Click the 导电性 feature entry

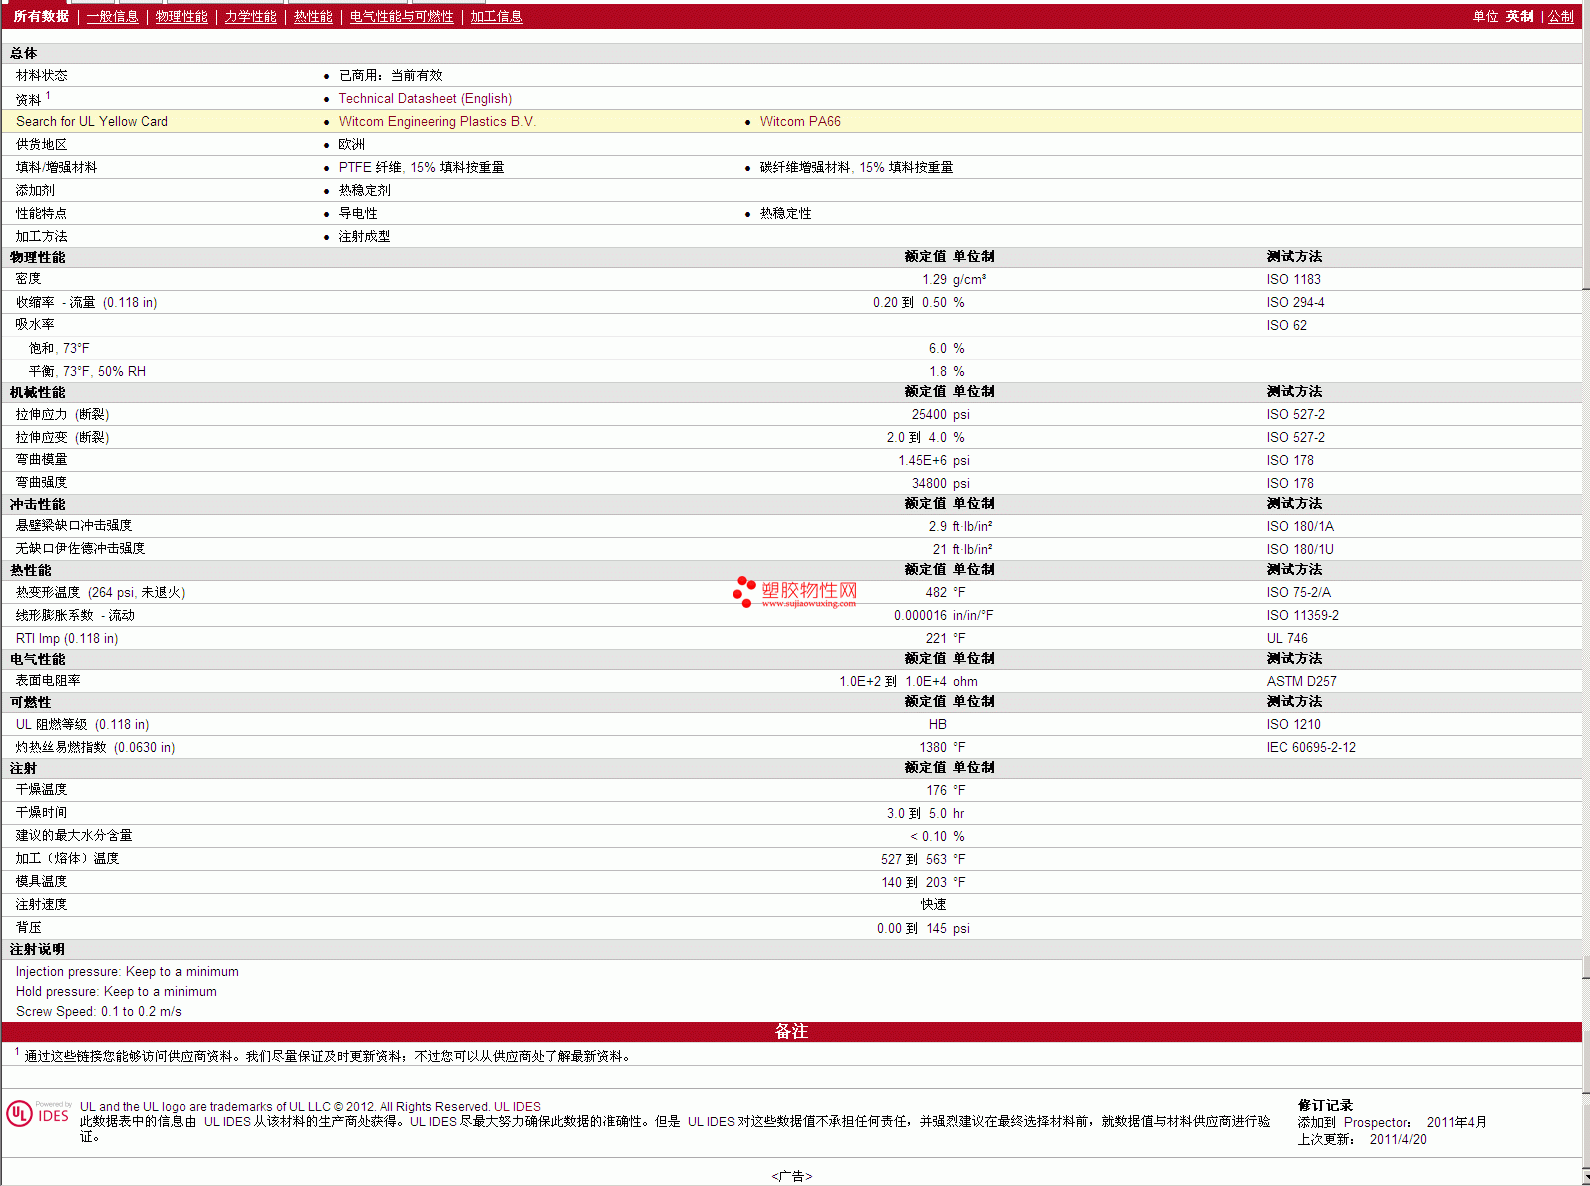pyautogui.click(x=357, y=213)
